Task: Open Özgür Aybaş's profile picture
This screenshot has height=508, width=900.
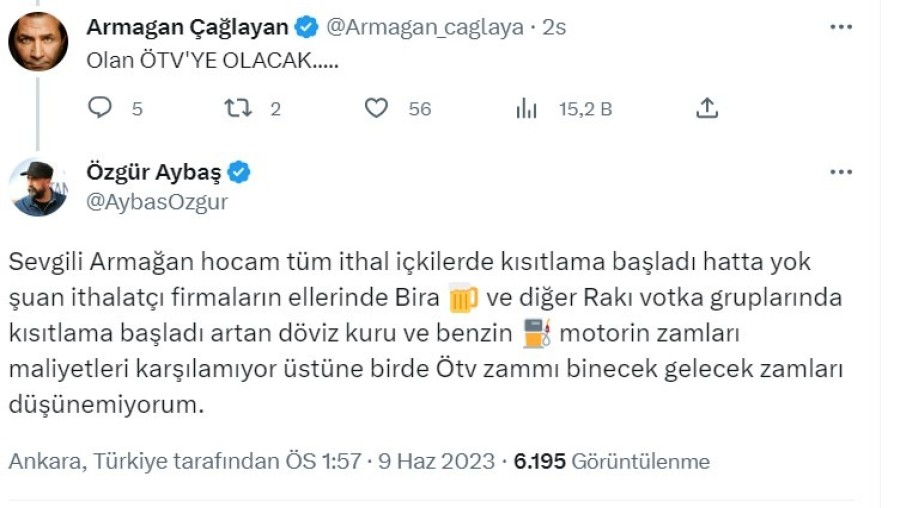Action: pyautogui.click(x=38, y=187)
